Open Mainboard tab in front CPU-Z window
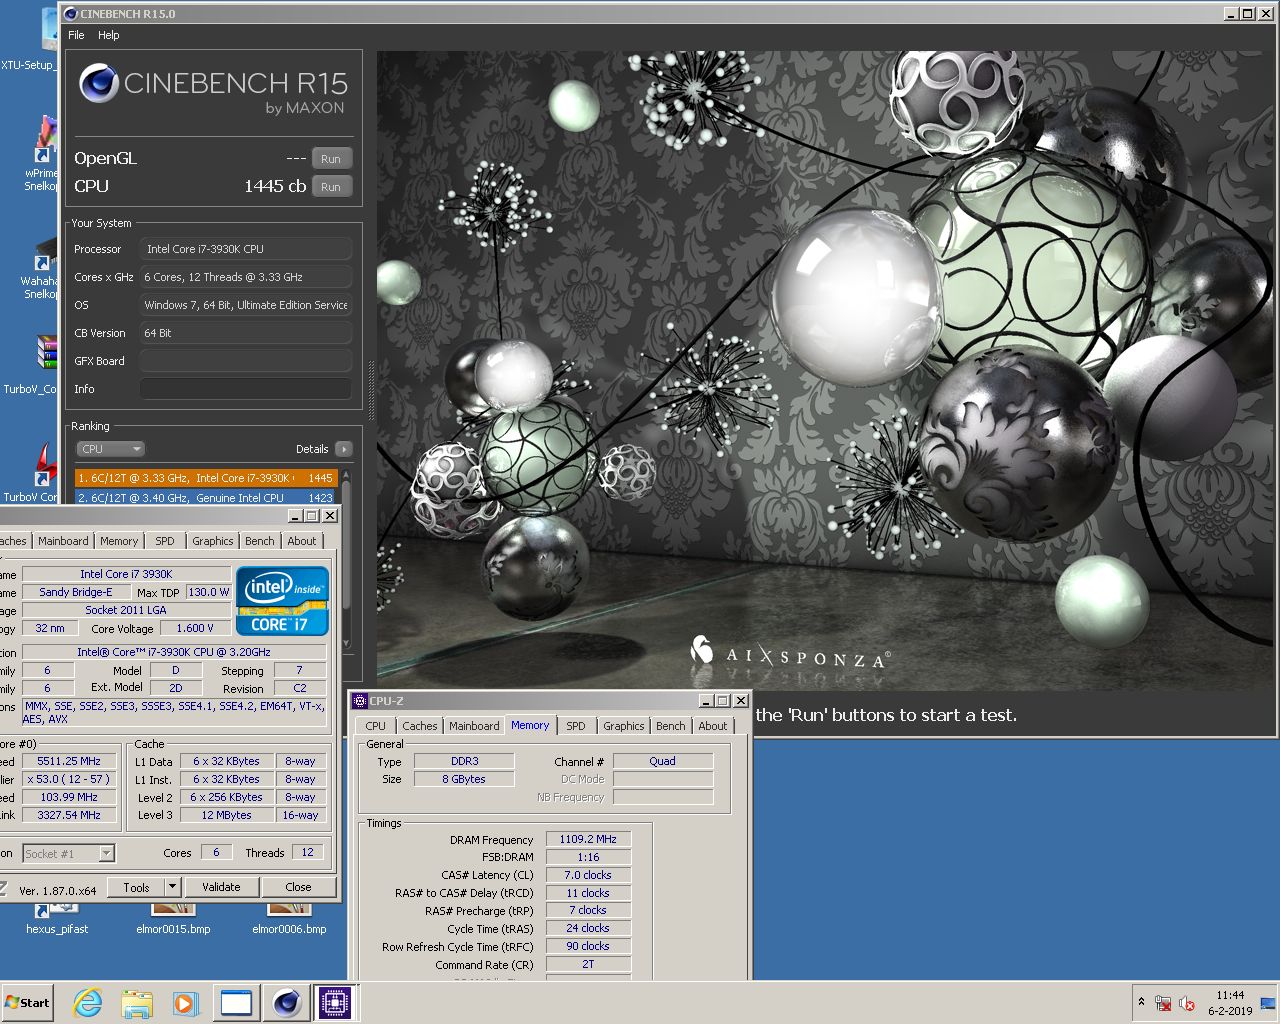The width and height of the screenshot is (1280, 1024). (474, 726)
